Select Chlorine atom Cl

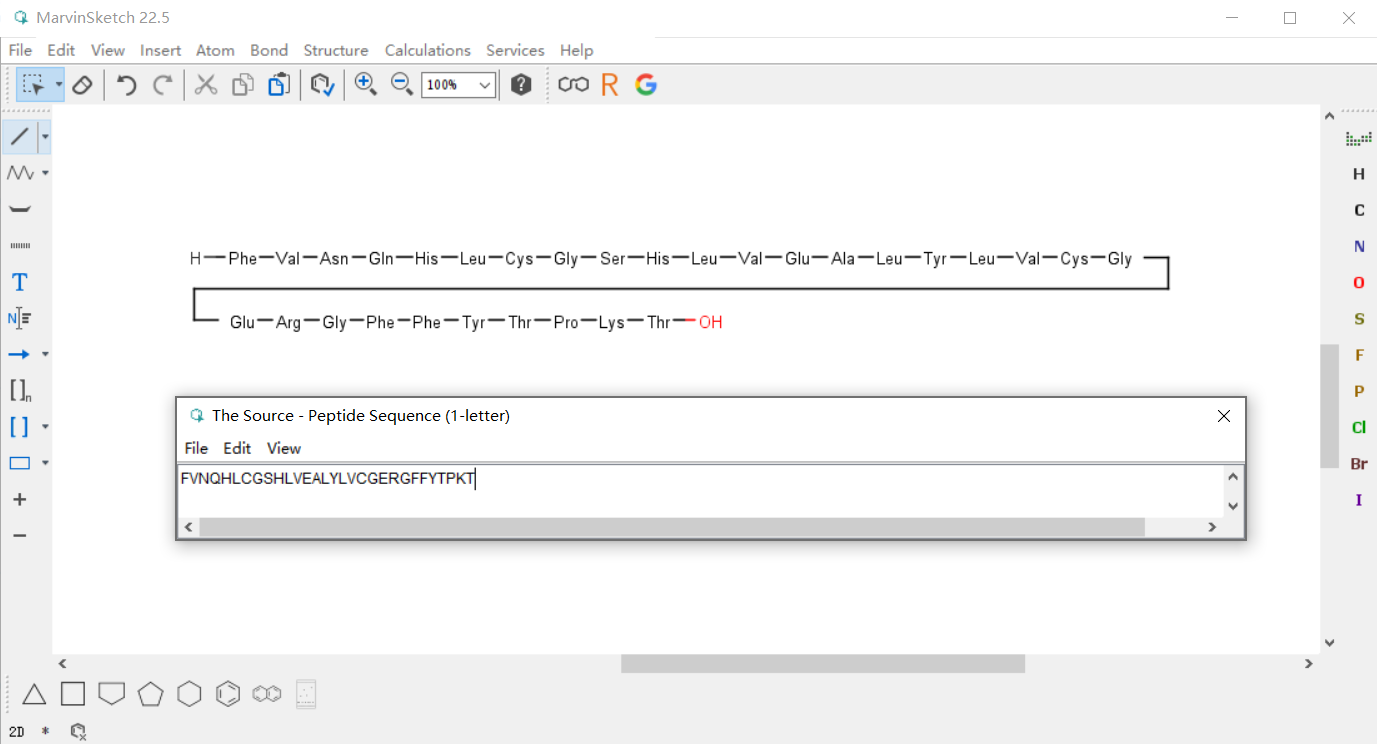tap(1359, 427)
